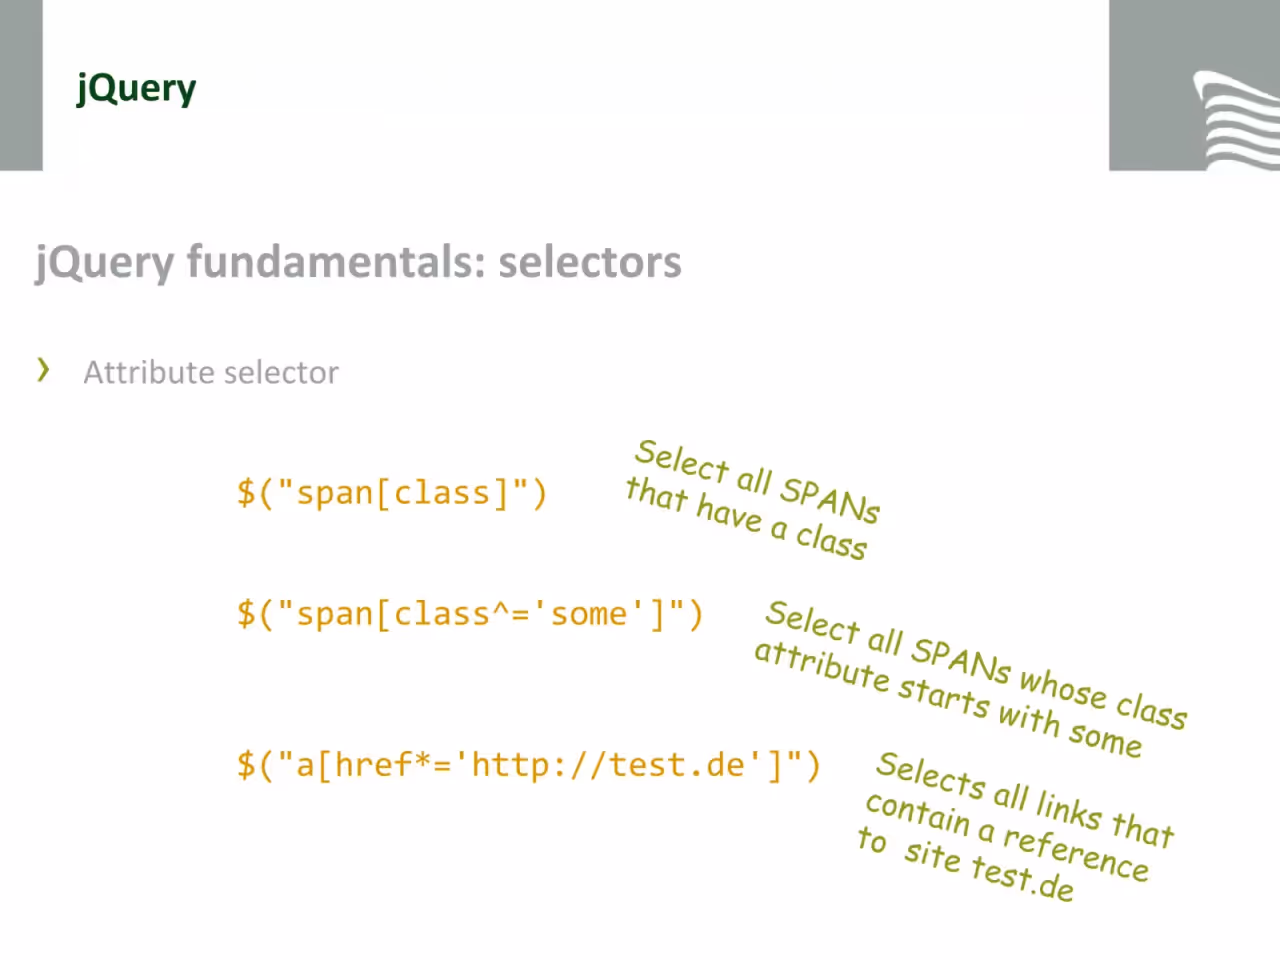Click the dollar sign of the first code line
Viewport: 1280px width, 960px height.
point(246,493)
